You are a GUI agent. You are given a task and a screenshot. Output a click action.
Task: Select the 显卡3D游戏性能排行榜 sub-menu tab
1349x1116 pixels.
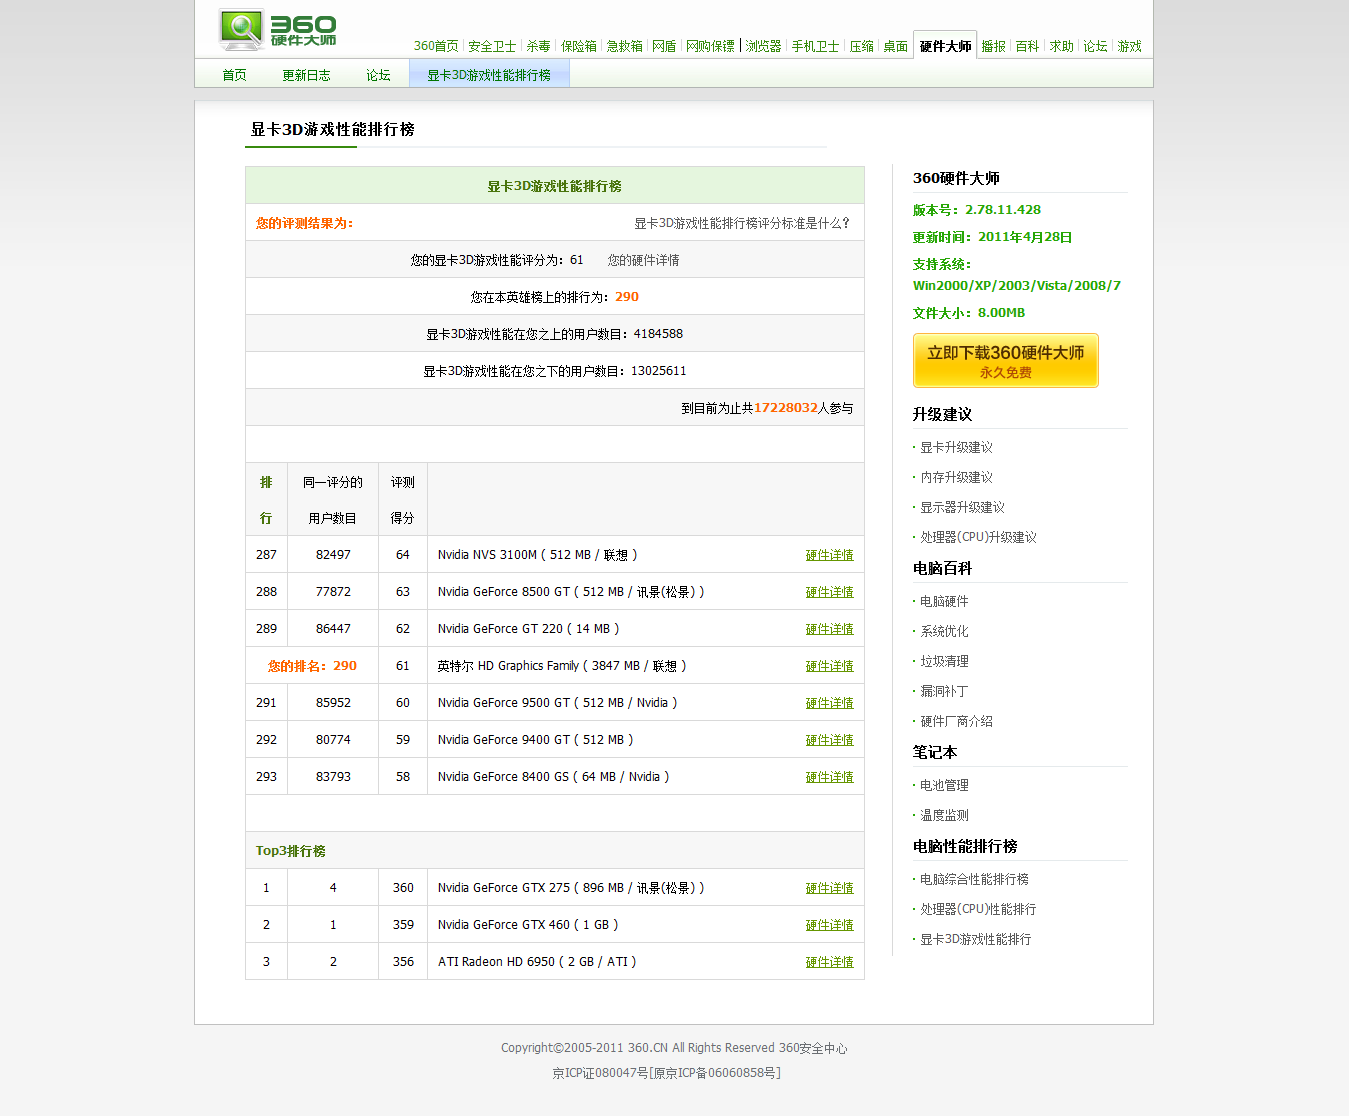tap(489, 75)
